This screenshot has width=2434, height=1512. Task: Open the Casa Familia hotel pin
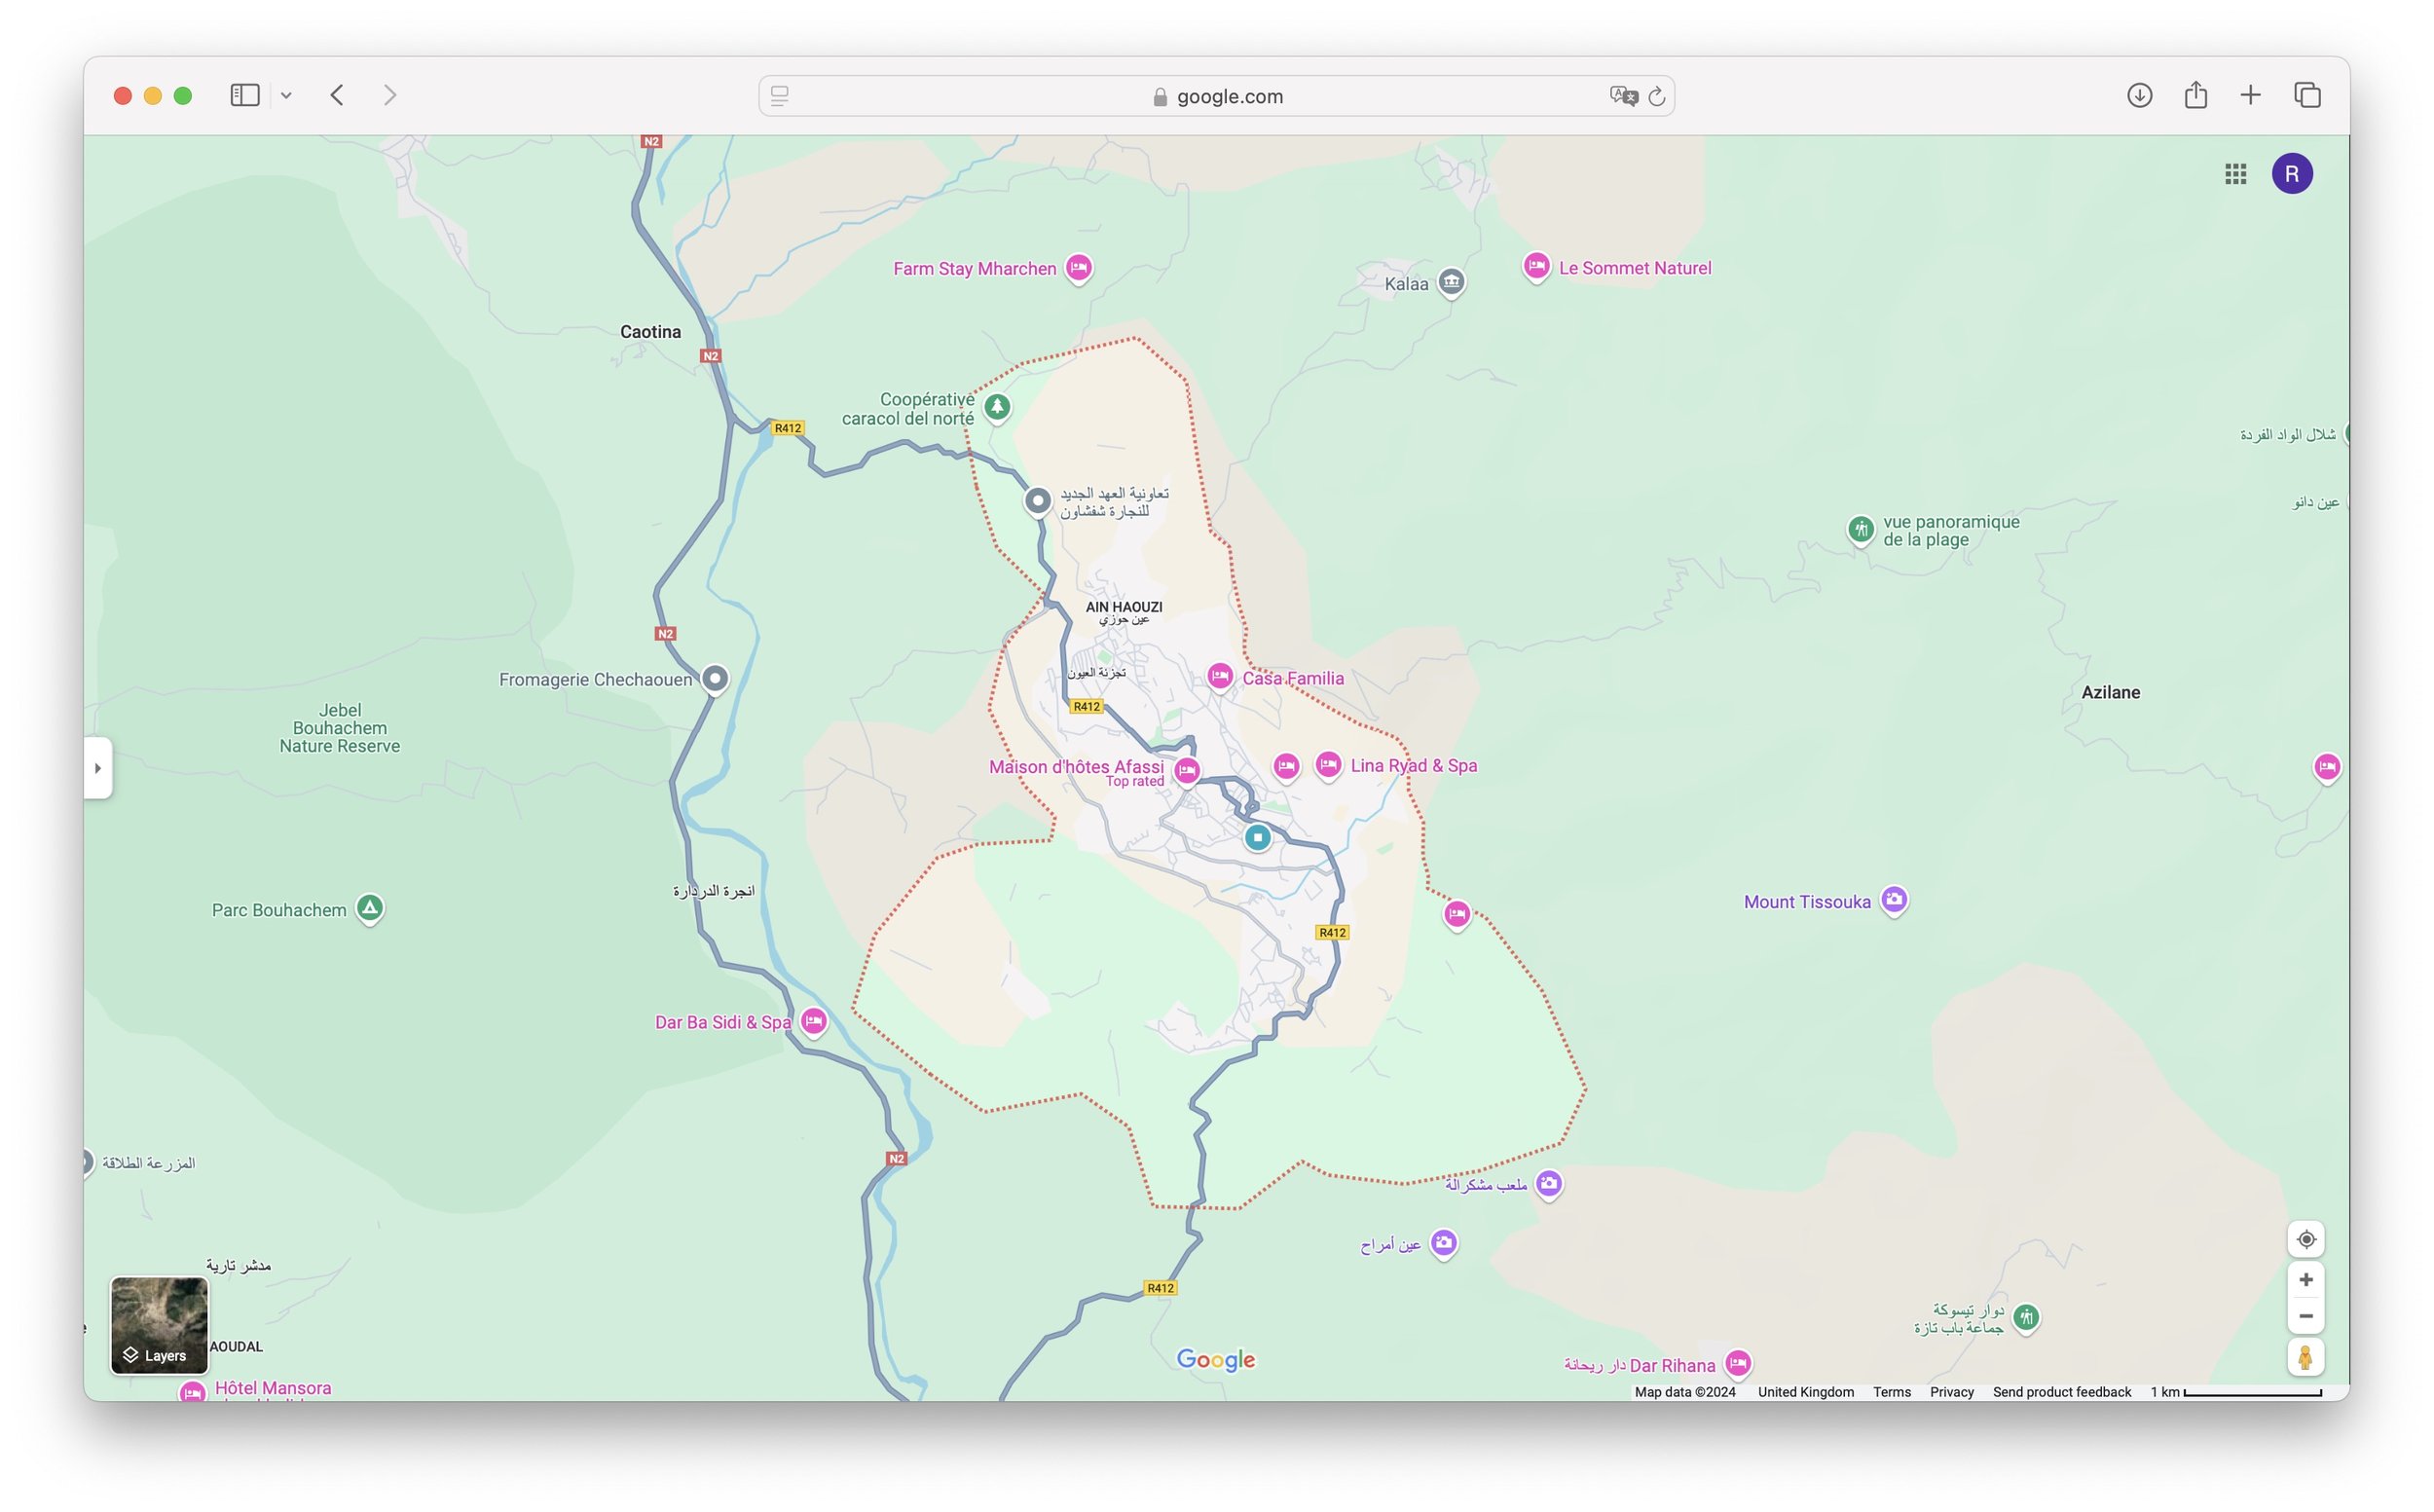(1219, 677)
